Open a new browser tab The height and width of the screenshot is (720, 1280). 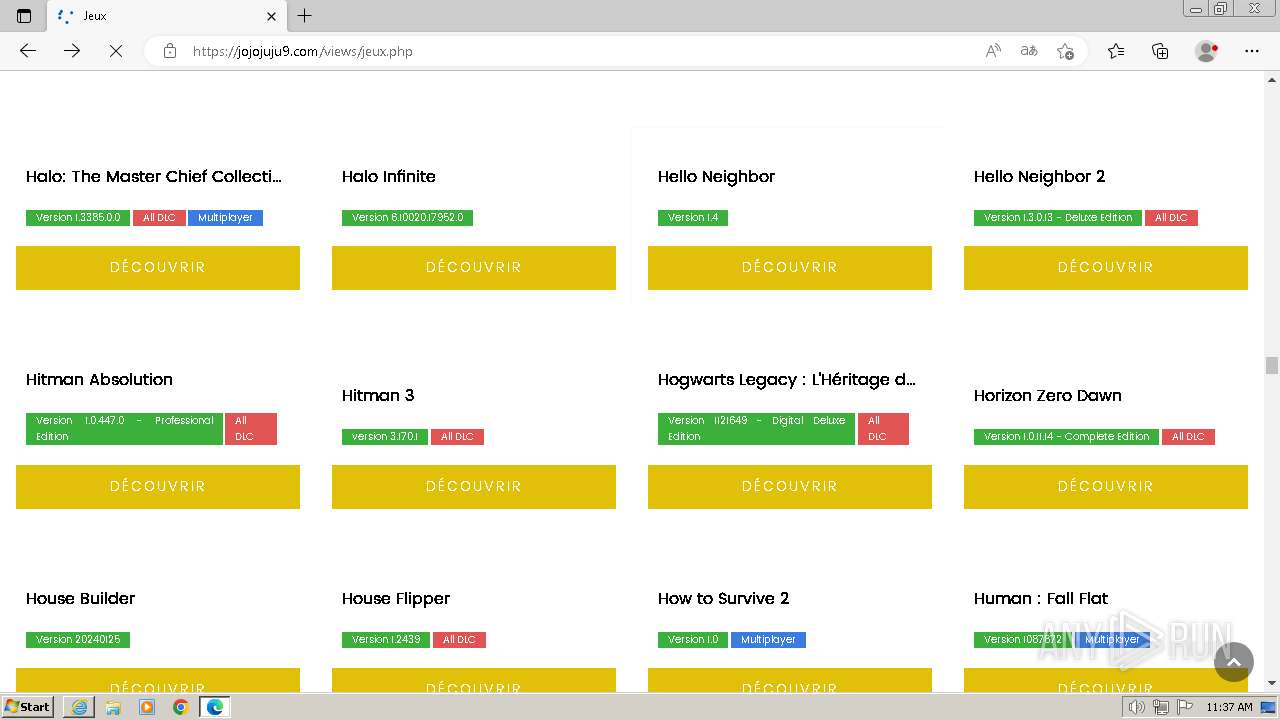(305, 16)
